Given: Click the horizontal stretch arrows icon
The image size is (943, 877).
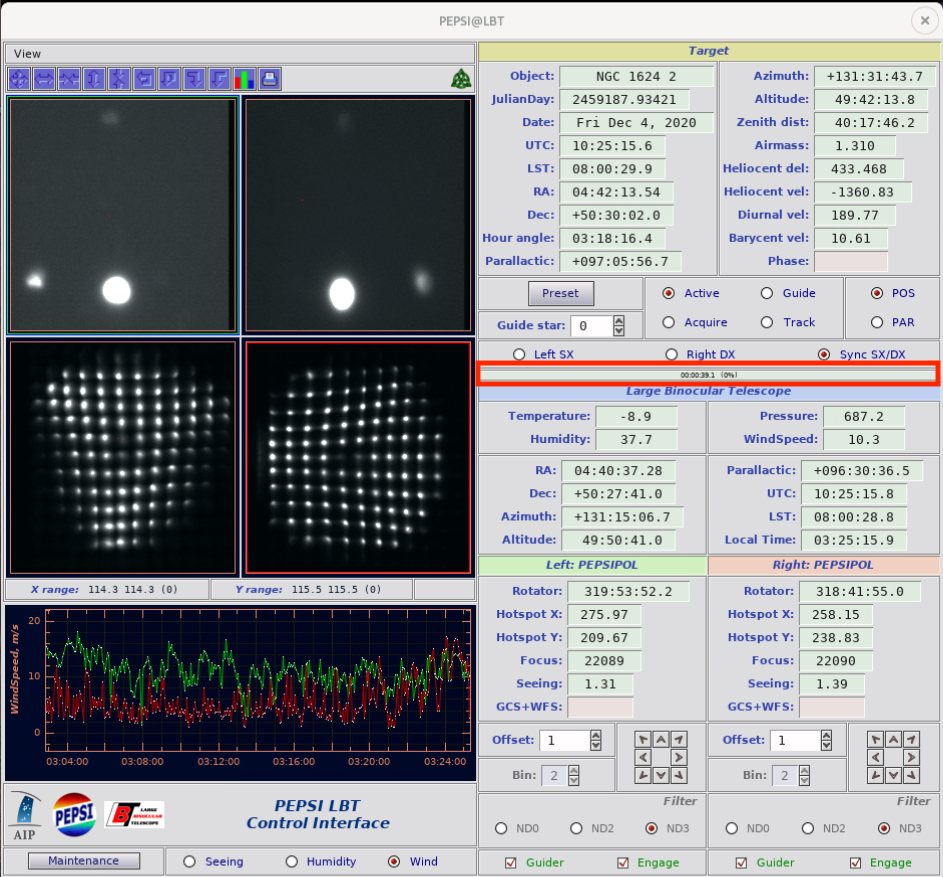Looking at the screenshot, I should [45, 79].
